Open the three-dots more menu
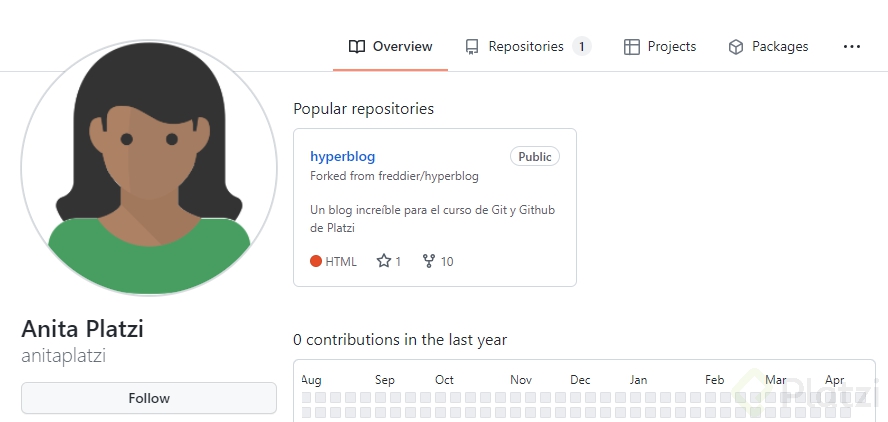The height and width of the screenshot is (422, 888). click(x=852, y=47)
